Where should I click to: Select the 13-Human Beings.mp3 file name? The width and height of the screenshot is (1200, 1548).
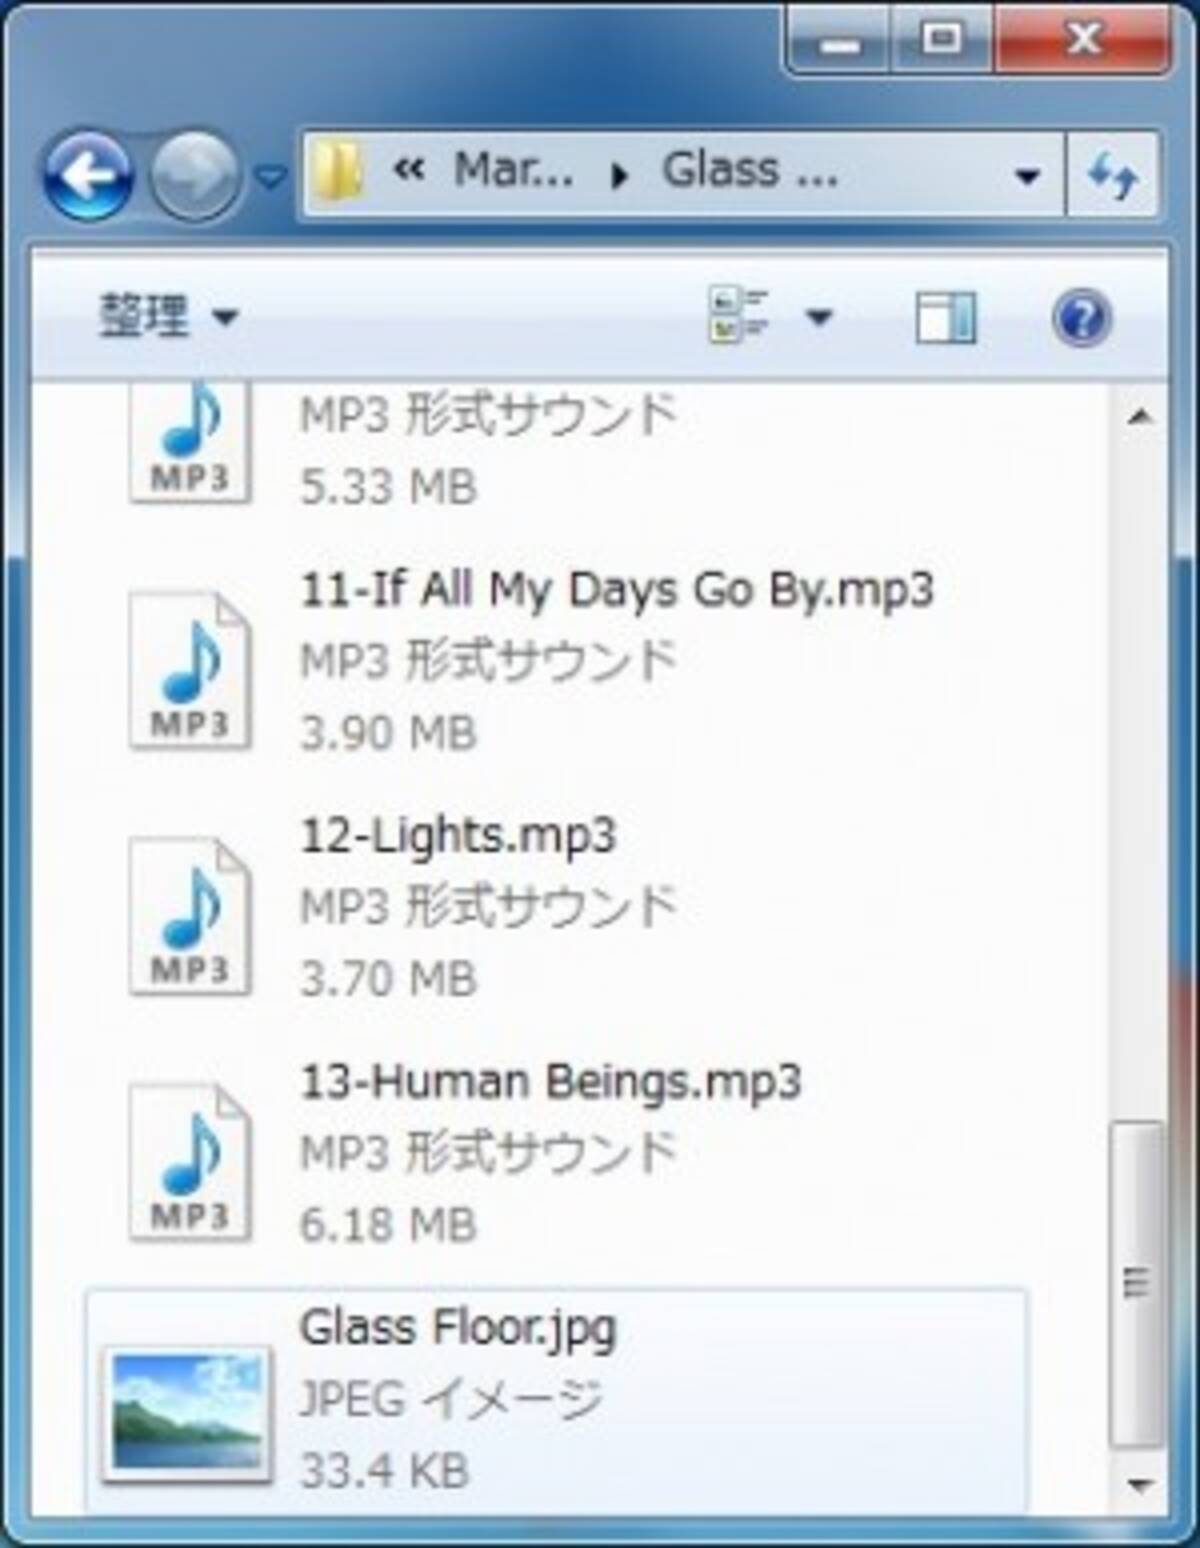point(551,1082)
